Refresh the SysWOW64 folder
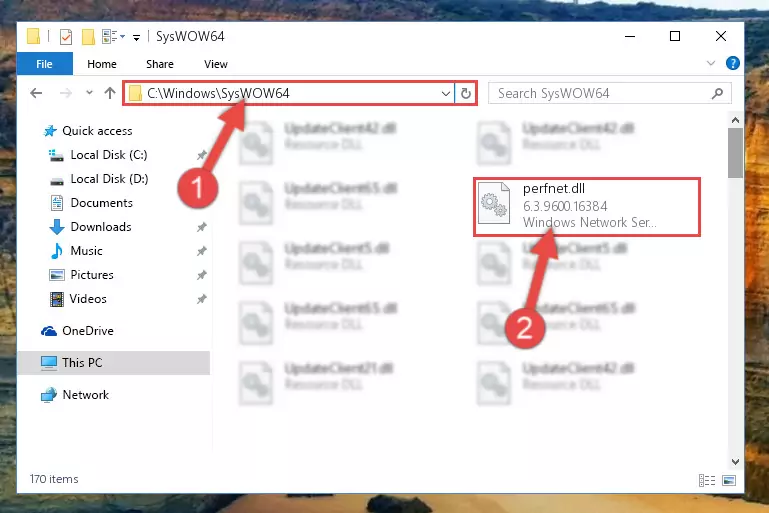The image size is (769, 513). [x=465, y=93]
